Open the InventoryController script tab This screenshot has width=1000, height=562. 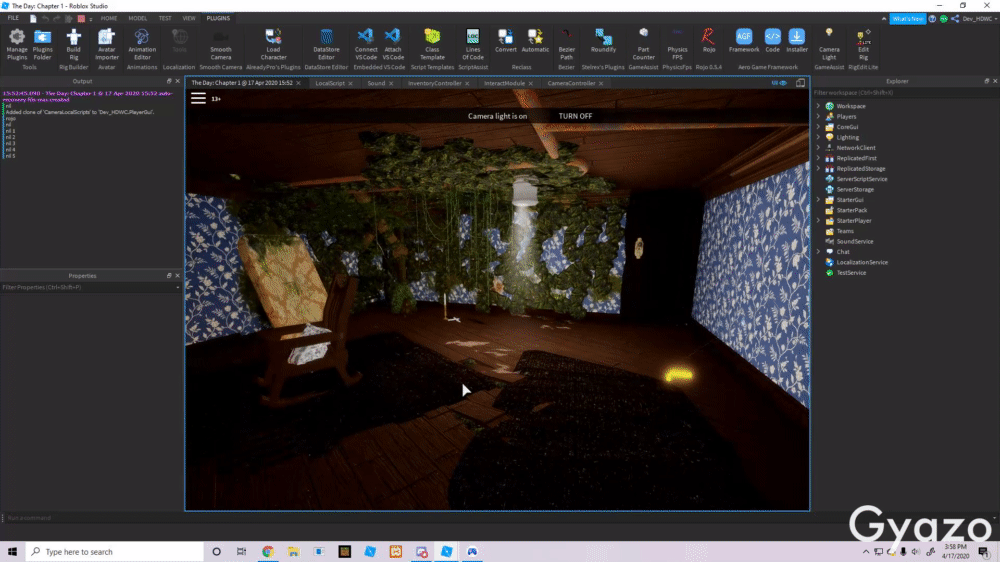435,83
